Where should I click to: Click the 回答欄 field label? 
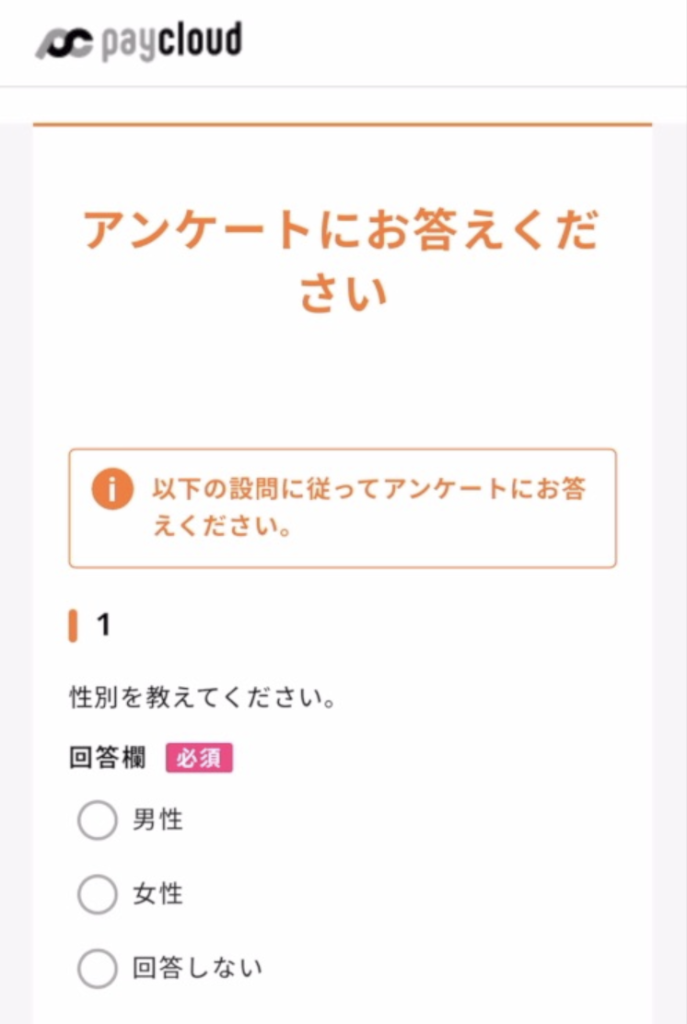[108, 758]
